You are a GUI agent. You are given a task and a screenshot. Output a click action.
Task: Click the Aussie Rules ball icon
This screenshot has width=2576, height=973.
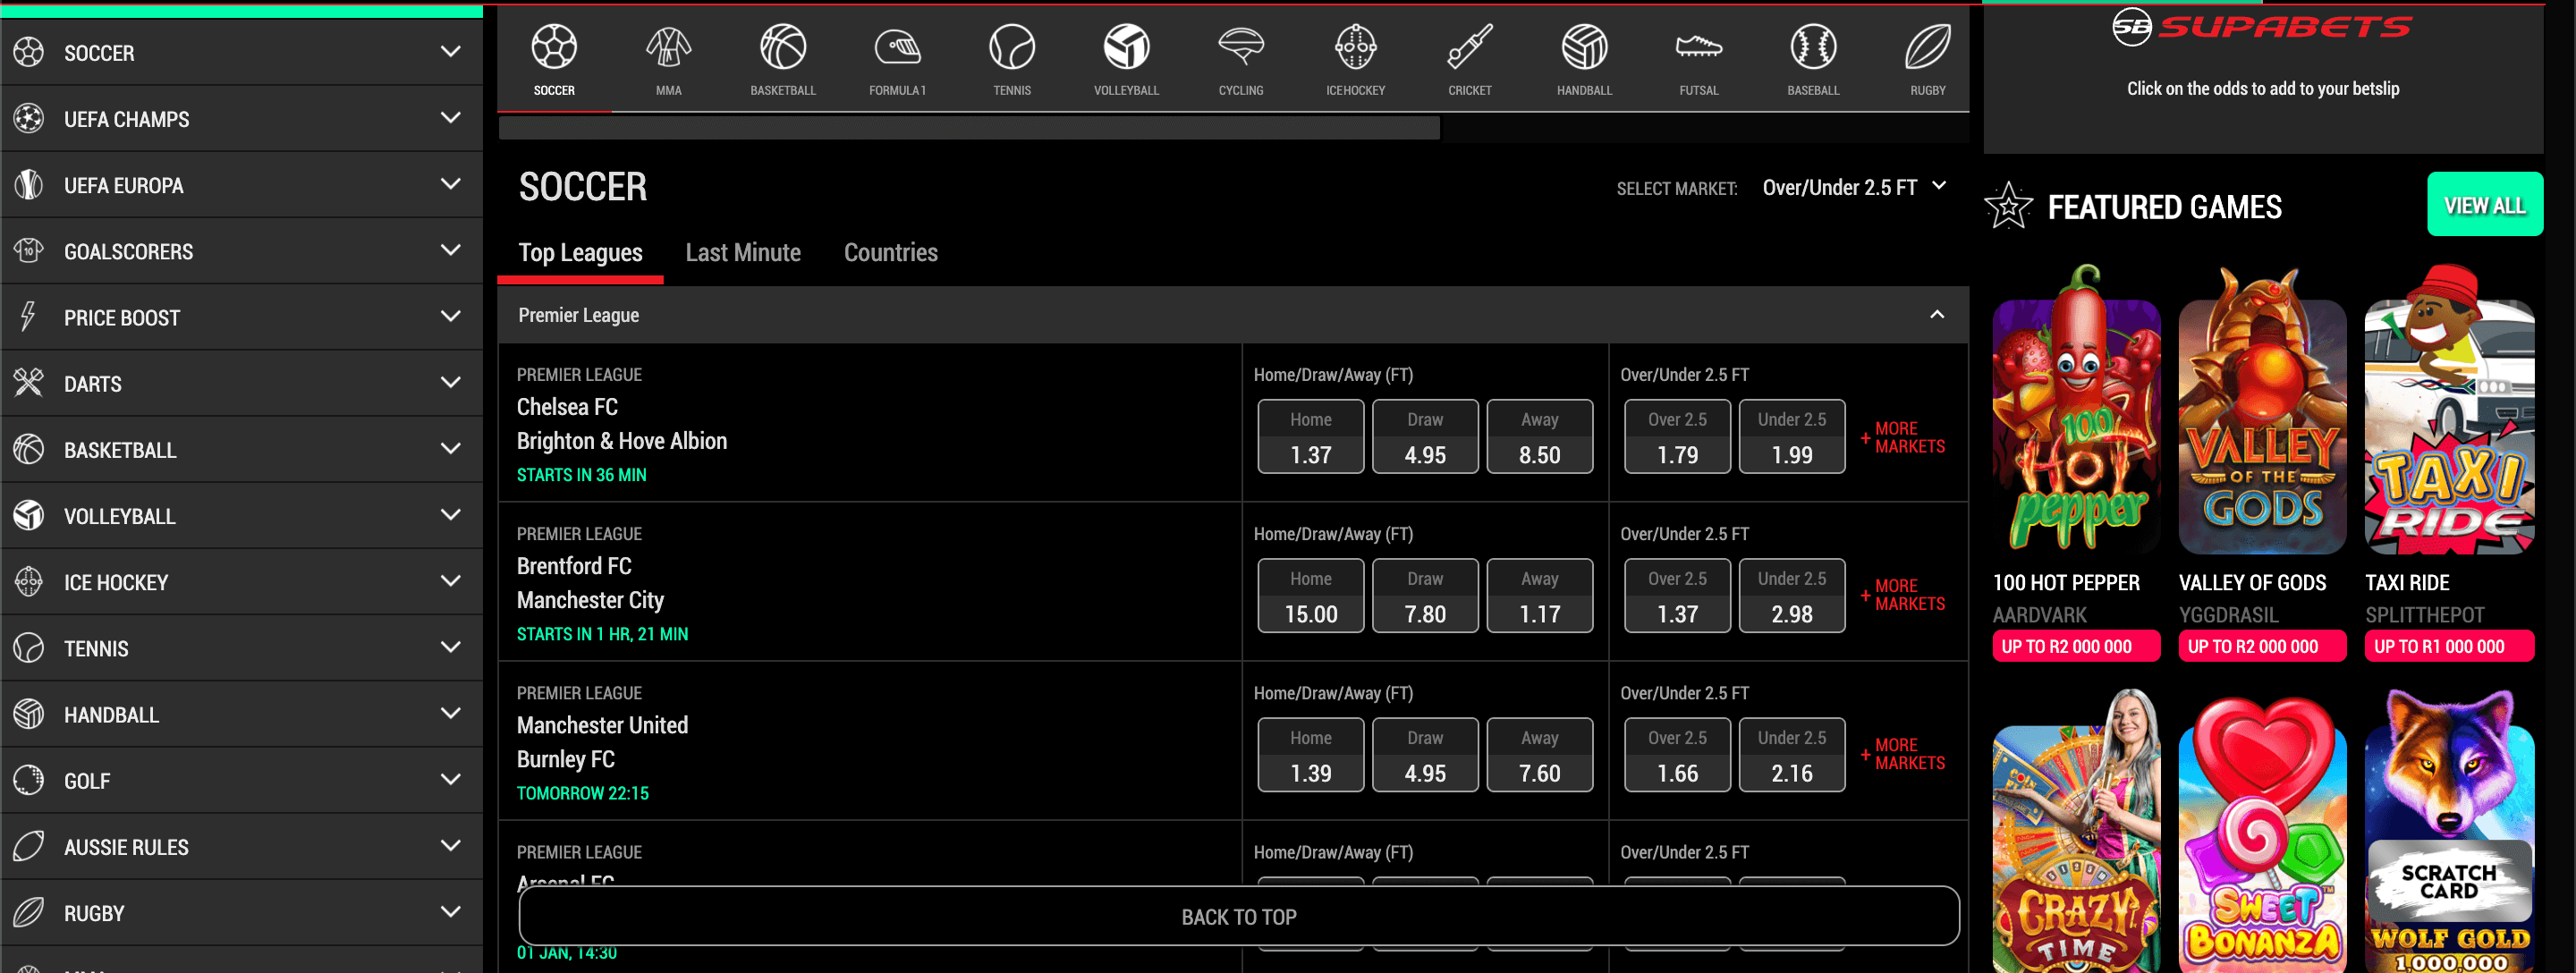(x=29, y=846)
